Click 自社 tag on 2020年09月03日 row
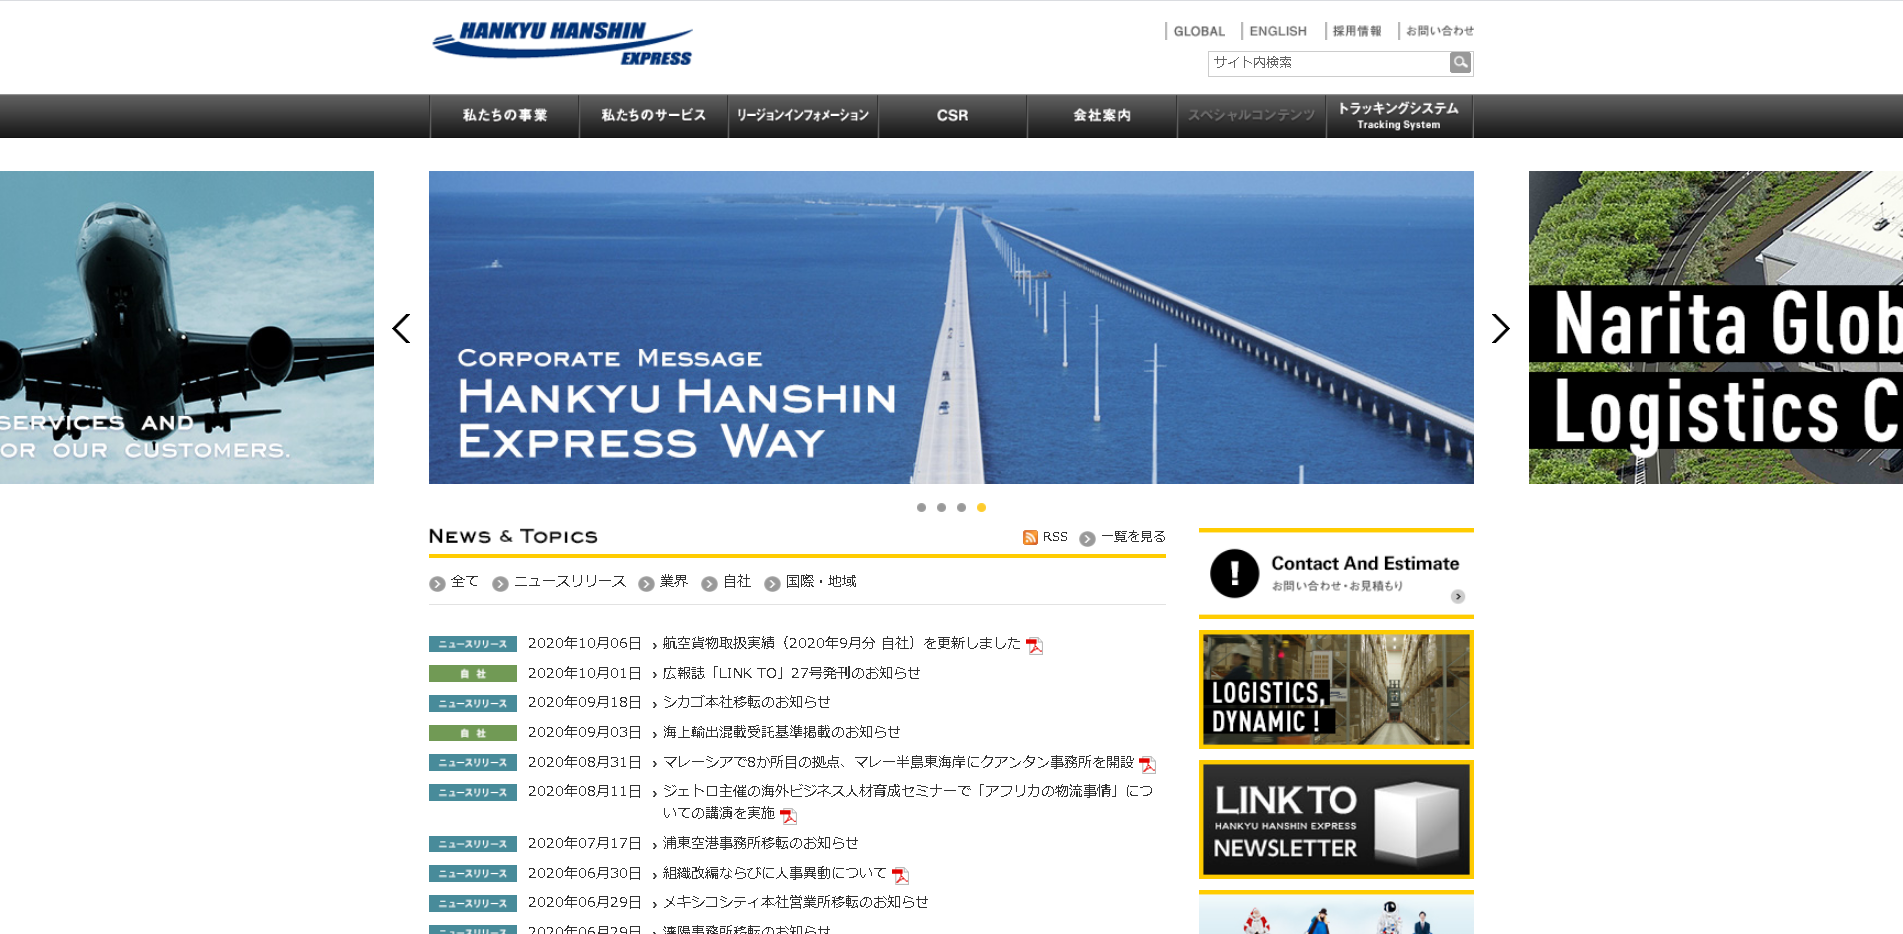 [473, 733]
